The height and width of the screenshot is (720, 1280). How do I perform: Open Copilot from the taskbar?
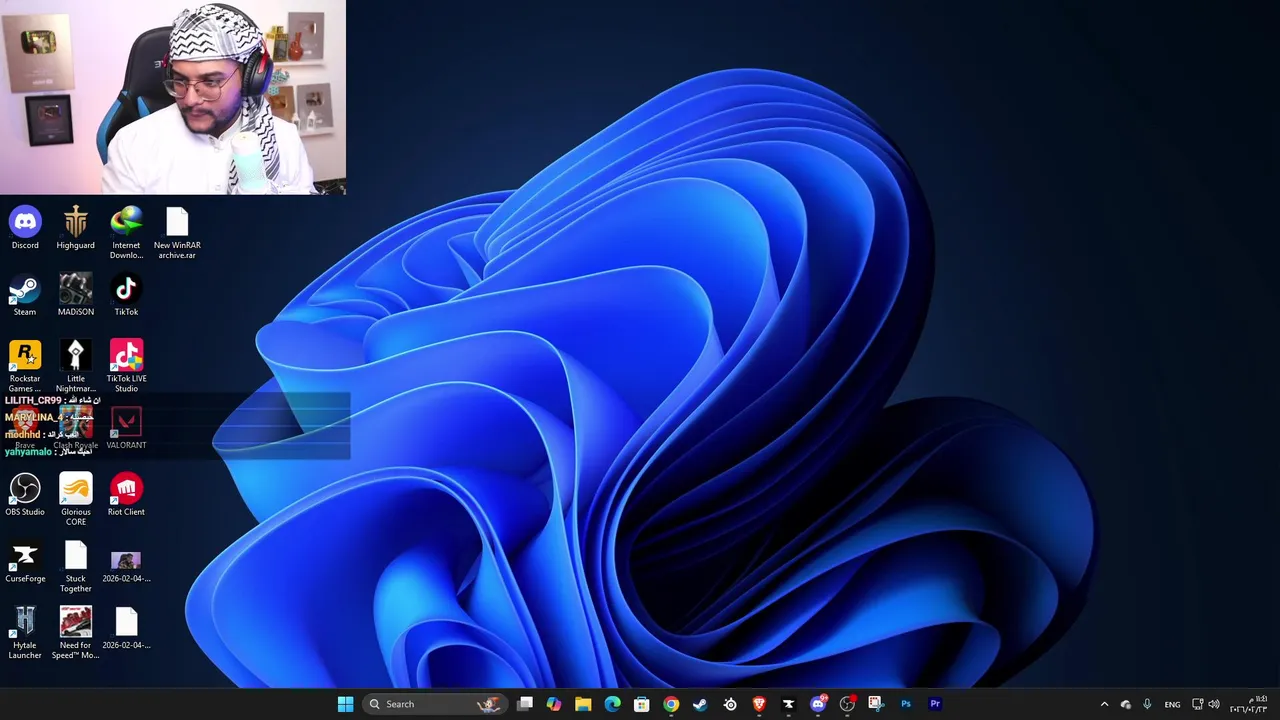click(x=554, y=704)
